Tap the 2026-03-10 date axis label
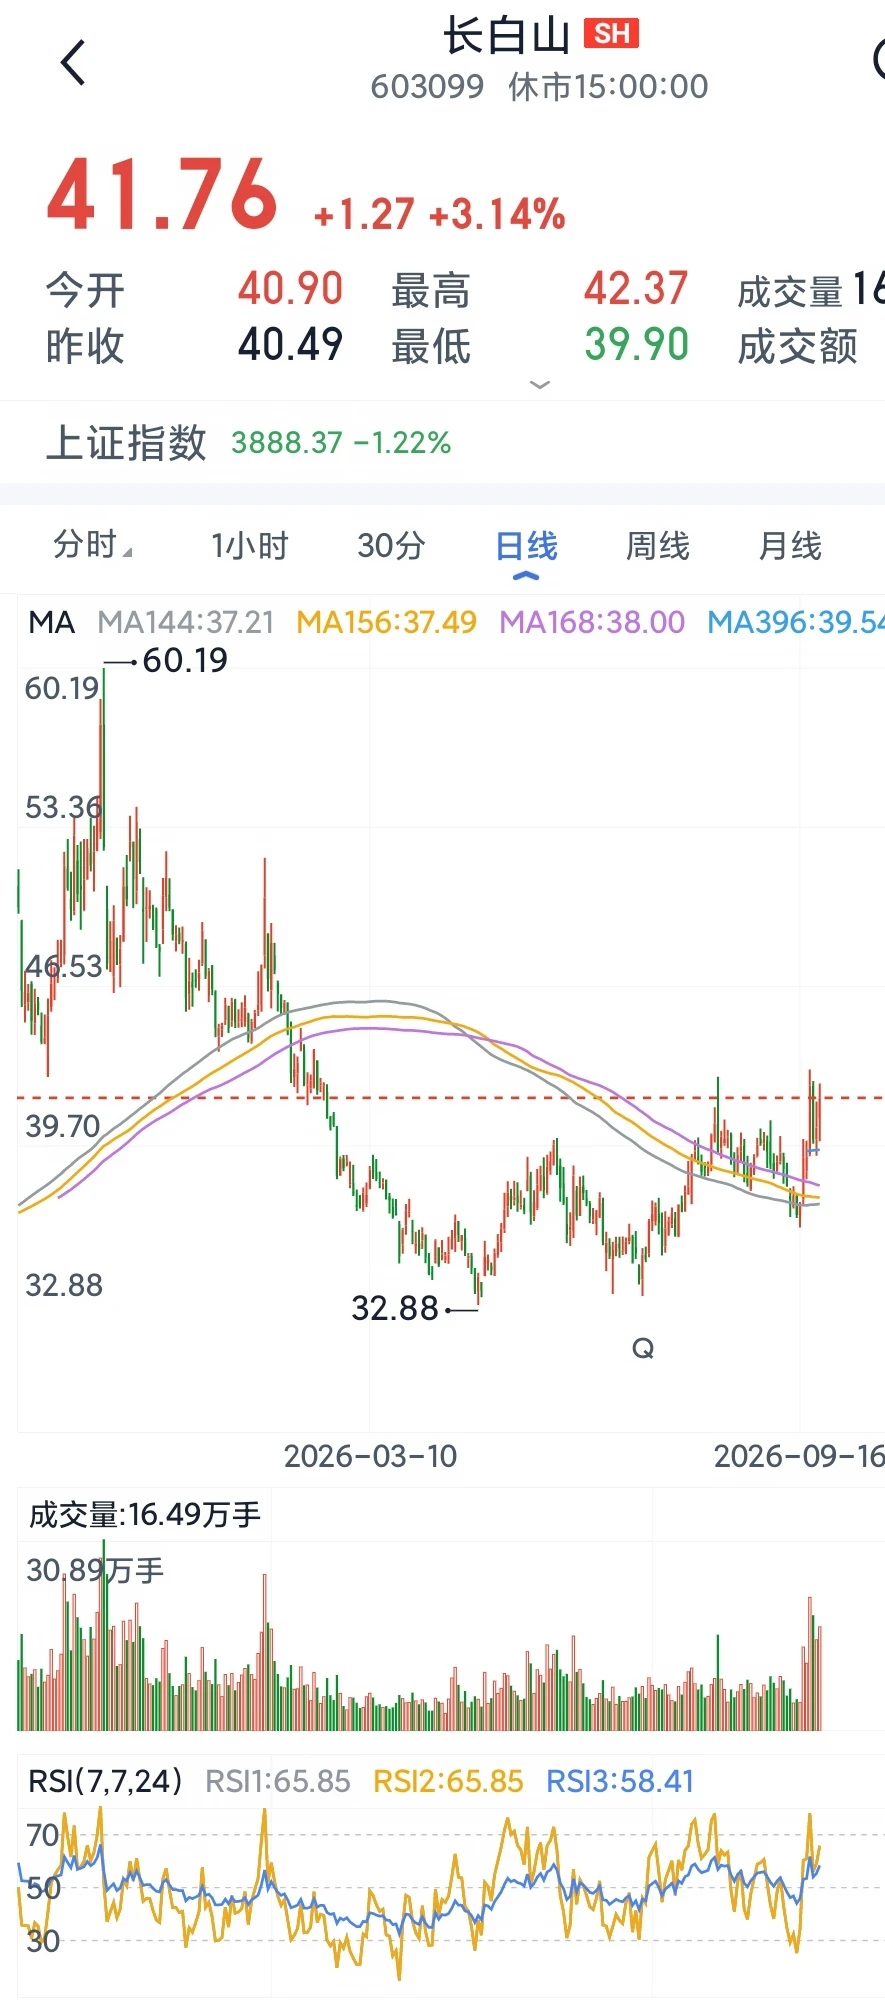885x2006 pixels. coord(370,1456)
